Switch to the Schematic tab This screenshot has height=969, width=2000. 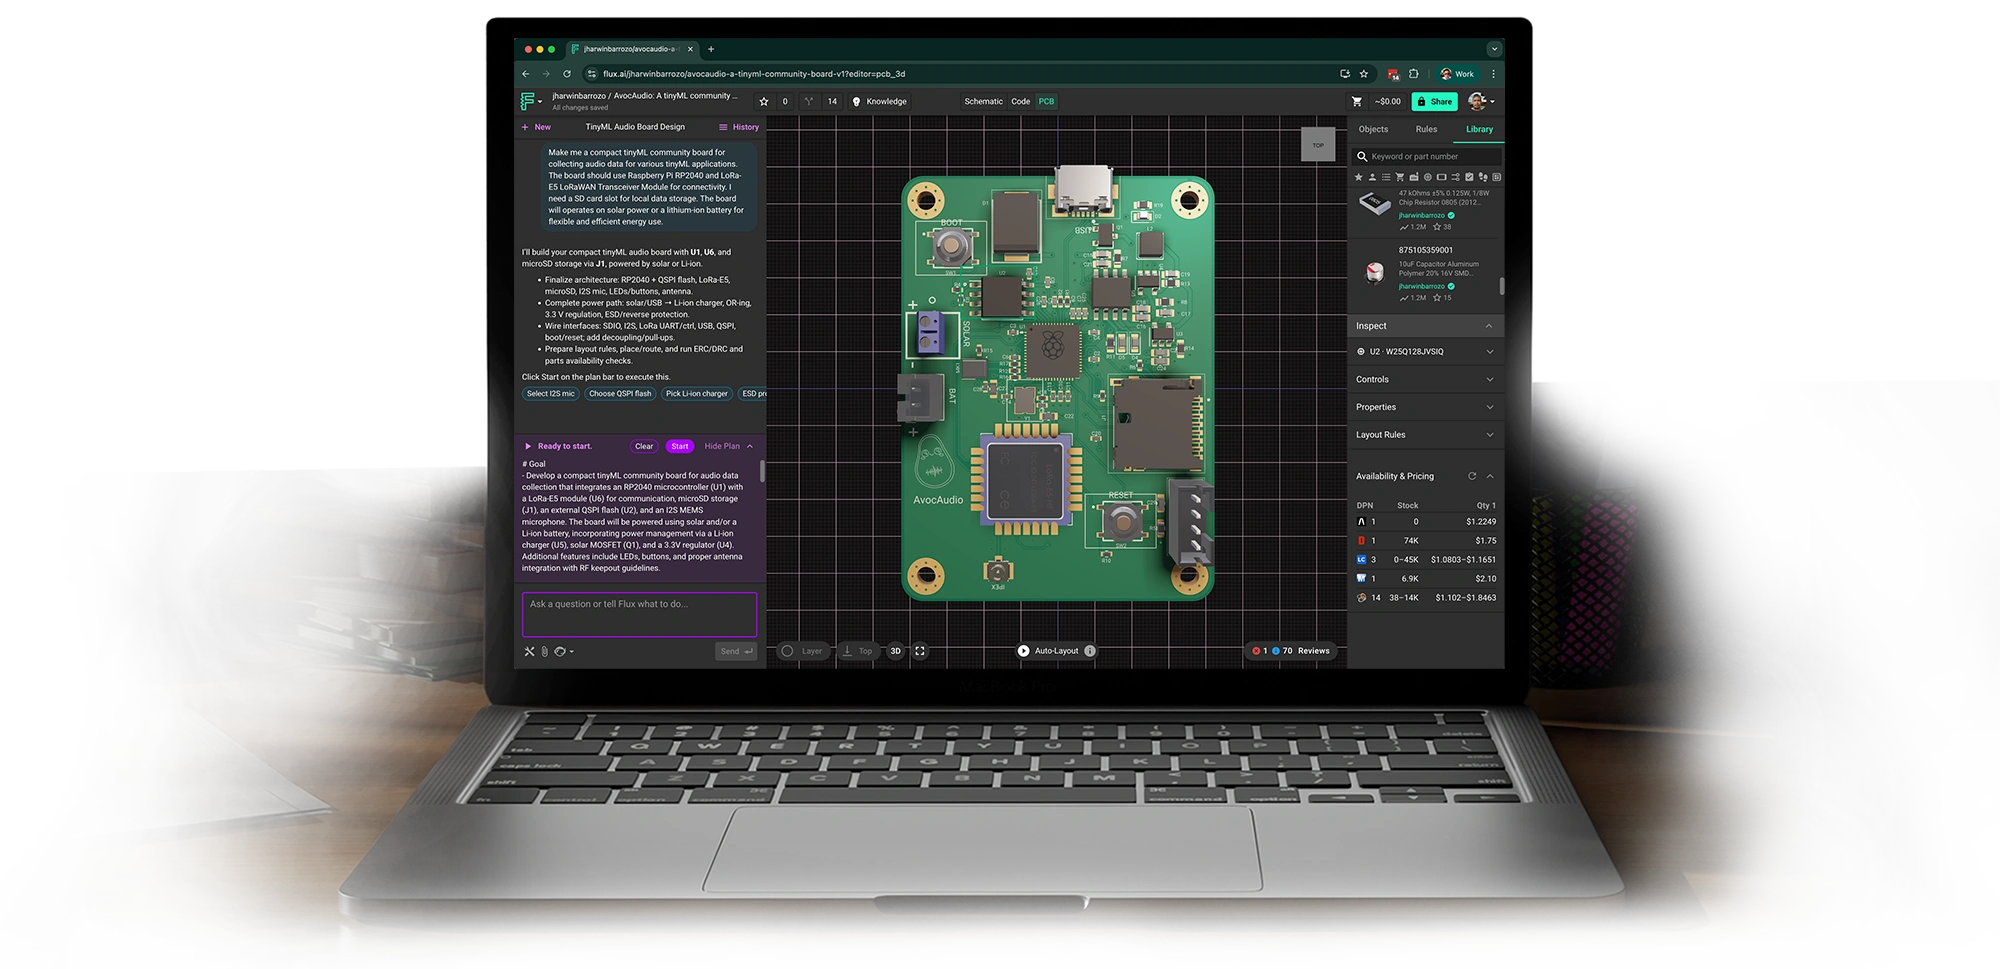pyautogui.click(x=983, y=101)
